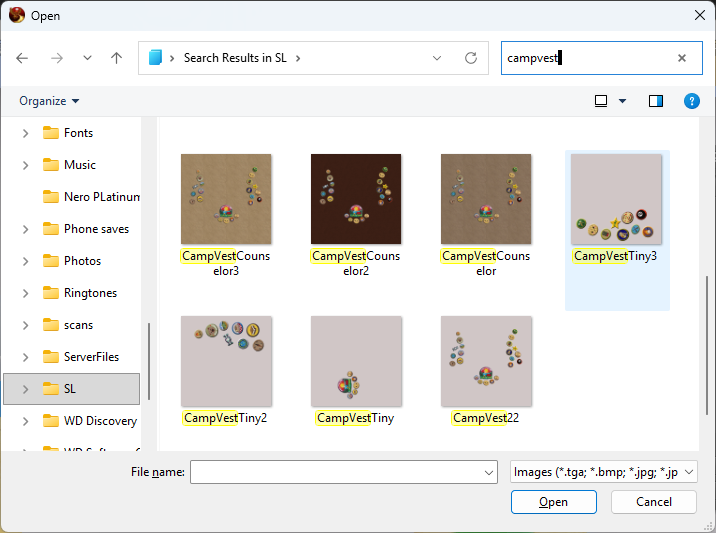The width and height of the screenshot is (716, 533).
Task: Clear the campvest search text
Action: pyautogui.click(x=682, y=58)
